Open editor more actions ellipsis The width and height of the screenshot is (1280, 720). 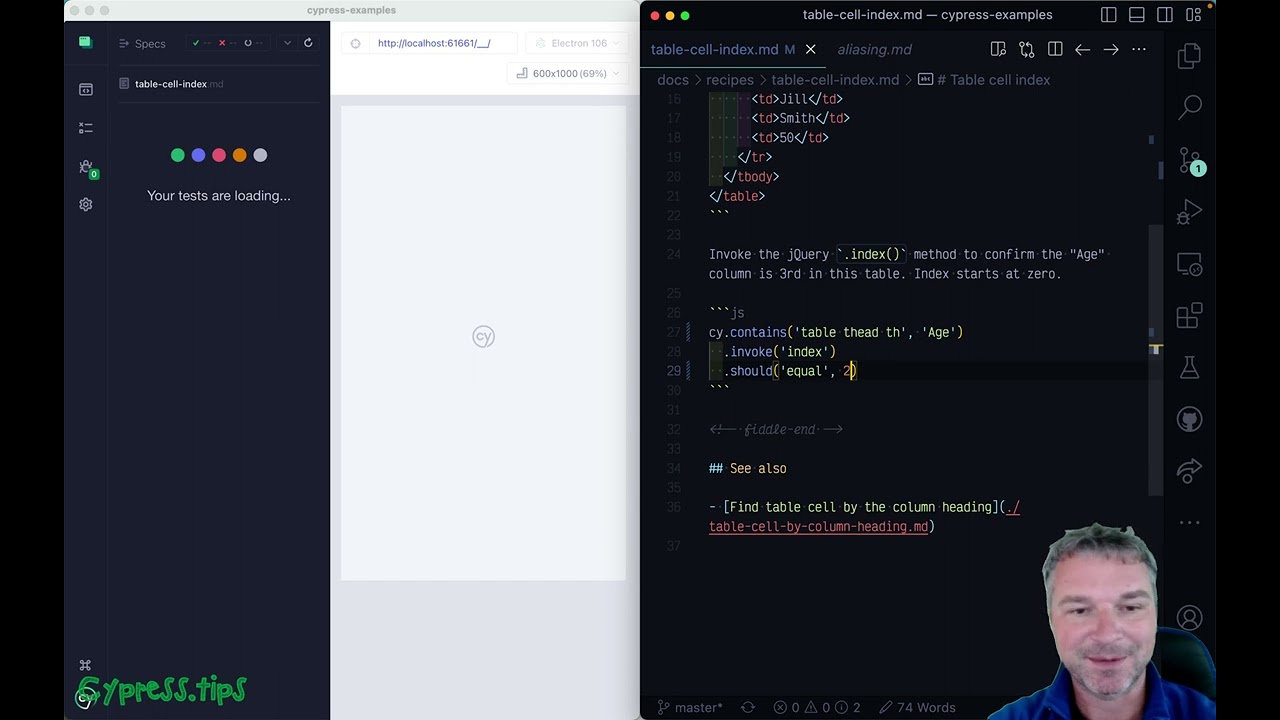(x=1139, y=50)
